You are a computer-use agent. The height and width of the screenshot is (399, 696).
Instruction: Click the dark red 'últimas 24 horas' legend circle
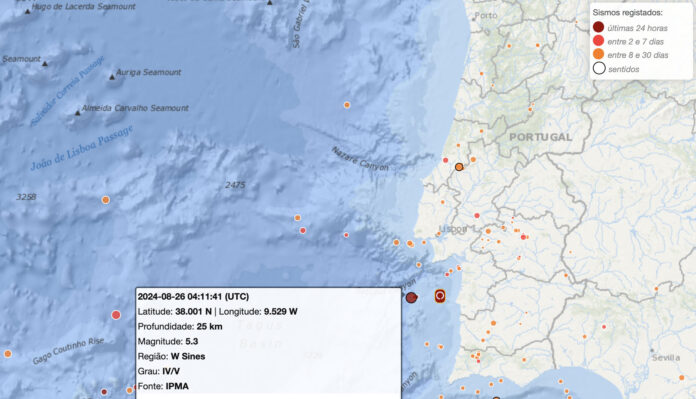[x=598, y=27]
